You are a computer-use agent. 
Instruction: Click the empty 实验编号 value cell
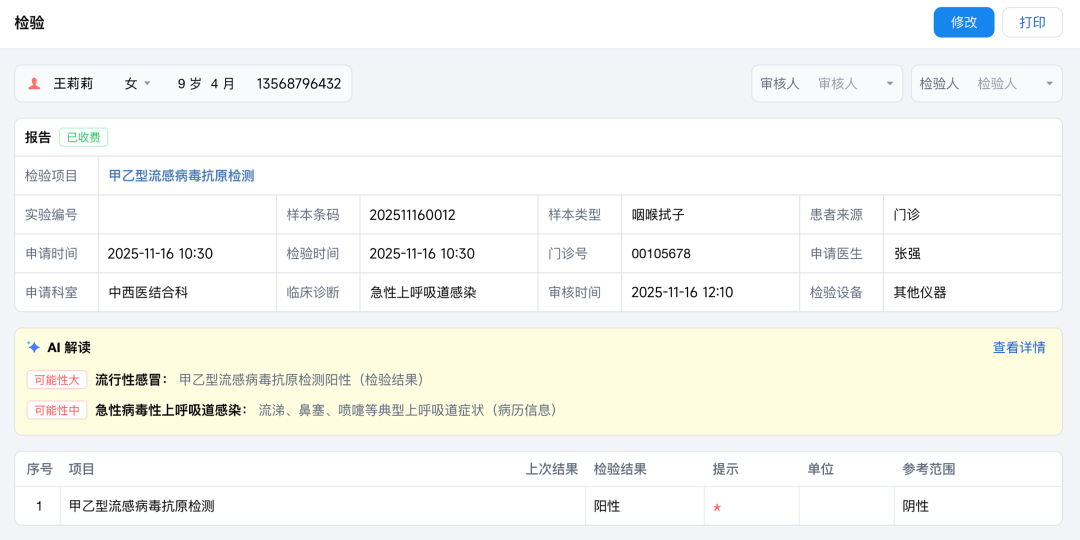(x=186, y=215)
